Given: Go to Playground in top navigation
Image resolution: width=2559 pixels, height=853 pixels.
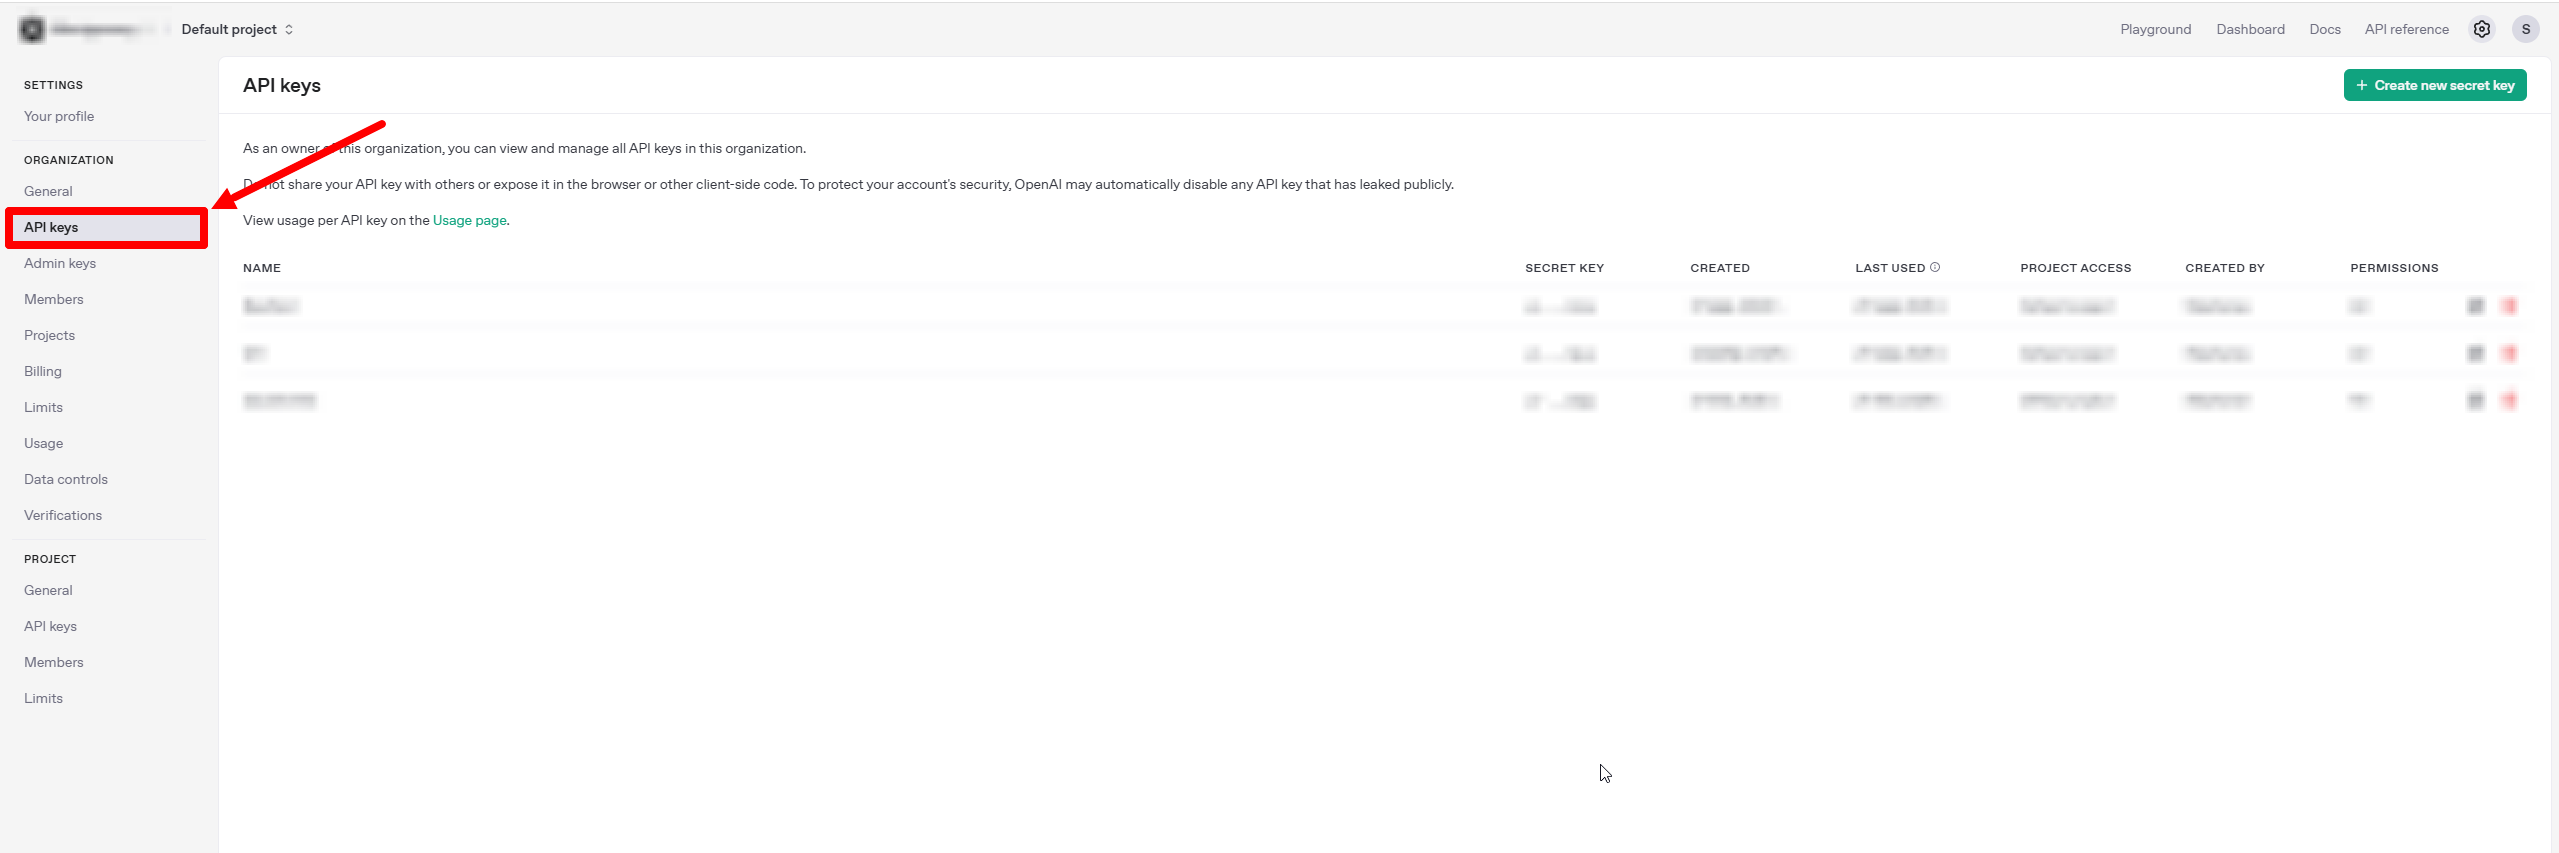Looking at the screenshot, I should (x=2155, y=29).
